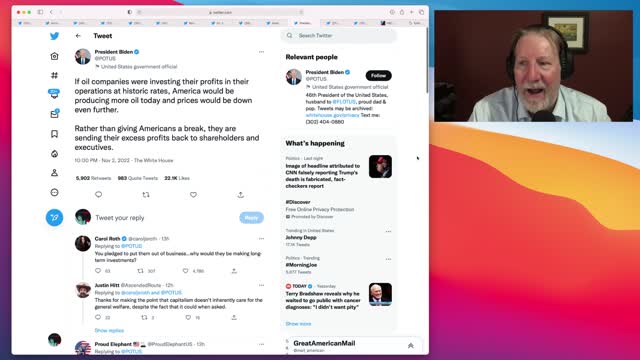Click Carol Roth's avatar
The height and width of the screenshot is (360, 640).
pos(83,243)
